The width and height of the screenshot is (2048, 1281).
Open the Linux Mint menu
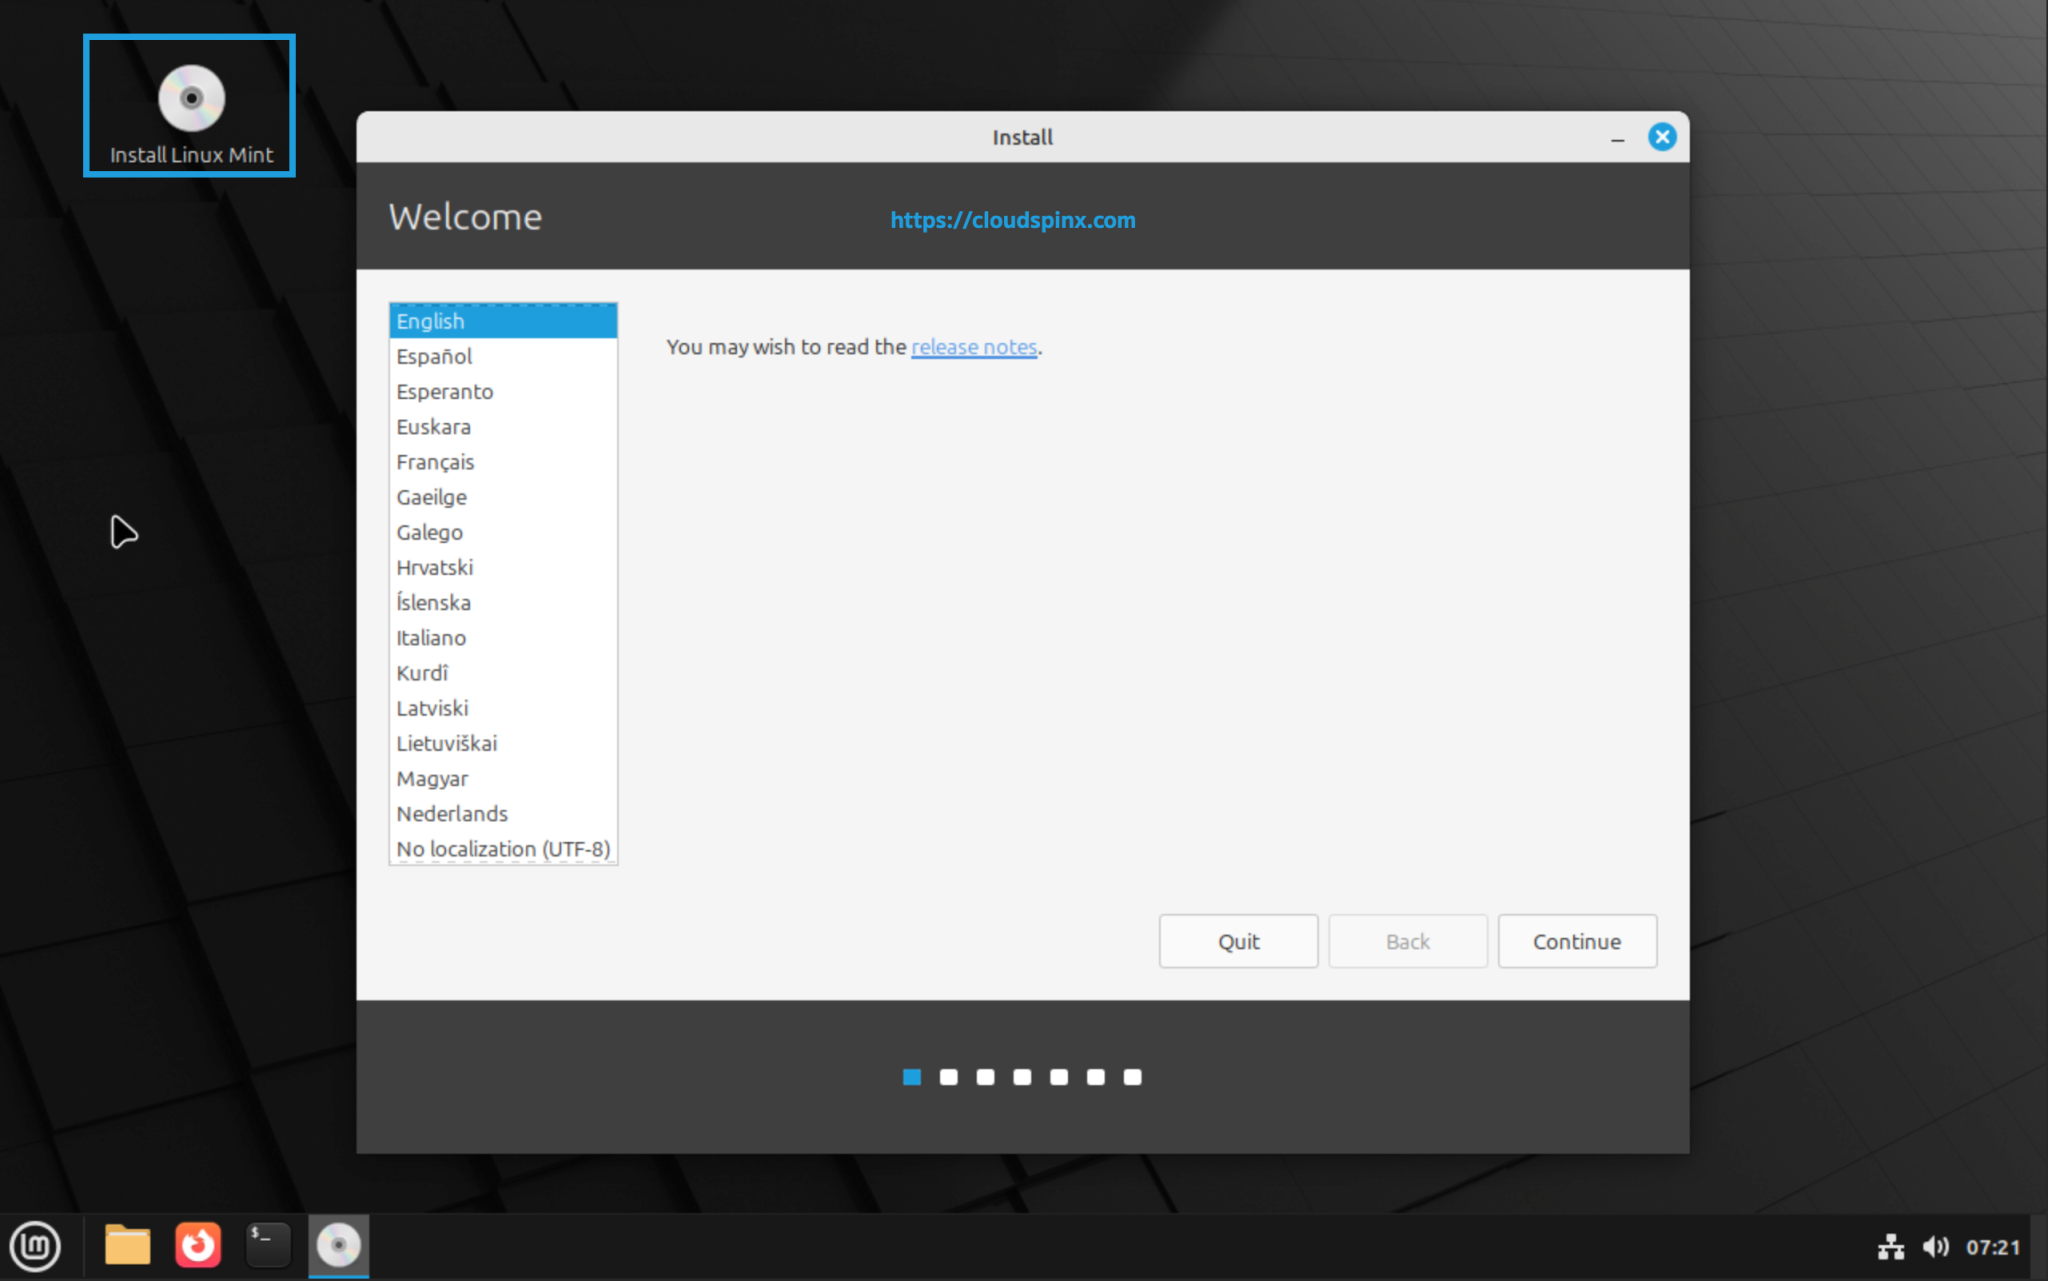[x=36, y=1246]
